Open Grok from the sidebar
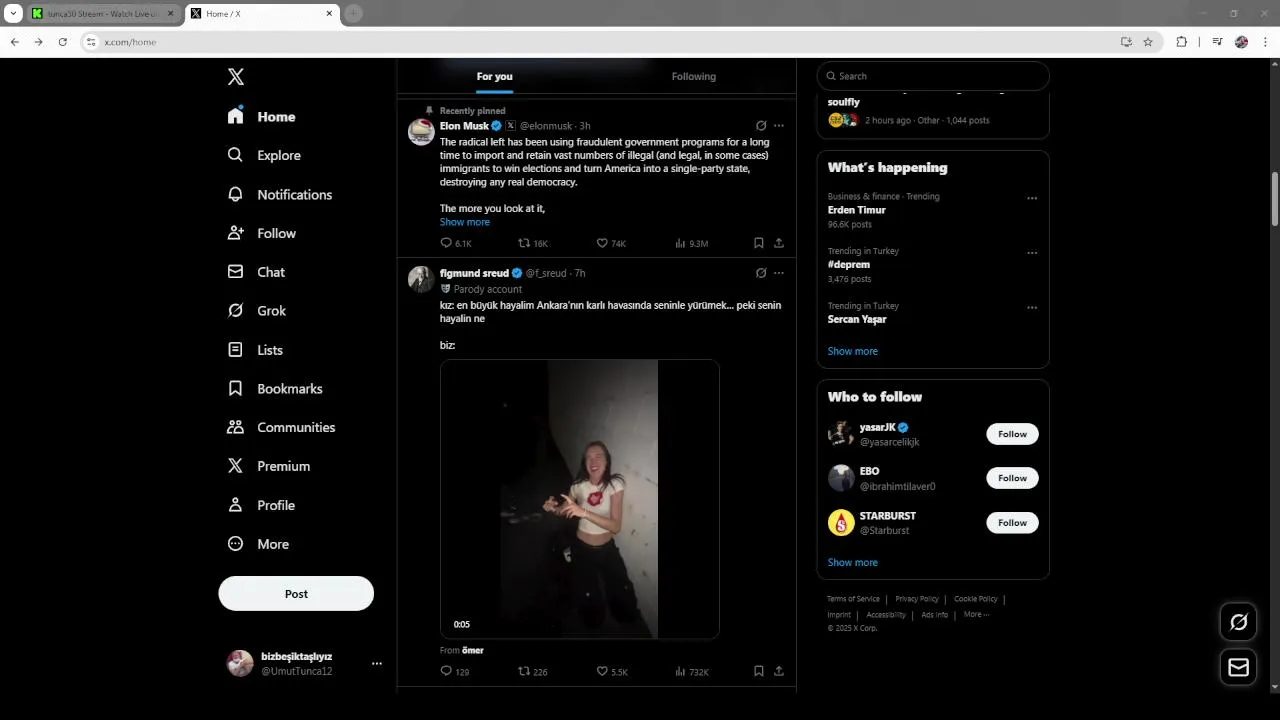Viewport: 1280px width, 720px height. (x=257, y=311)
